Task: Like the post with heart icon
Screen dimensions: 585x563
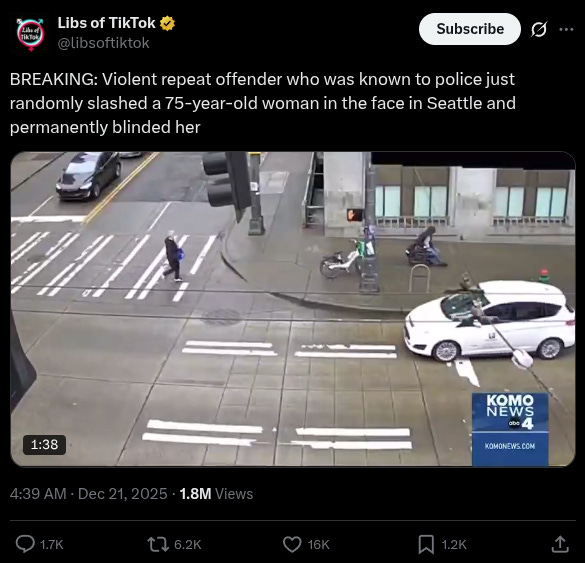Action: (292, 544)
